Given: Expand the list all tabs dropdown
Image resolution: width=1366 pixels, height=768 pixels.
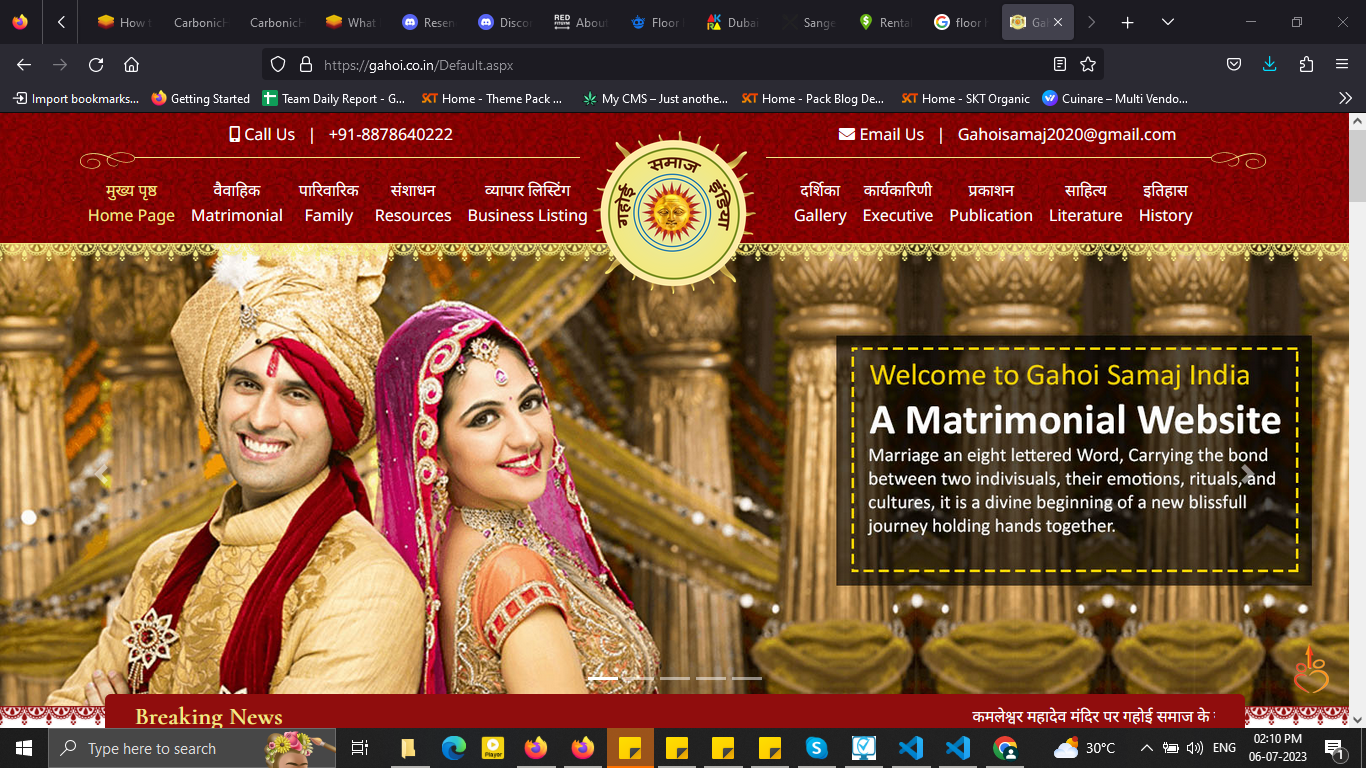Looking at the screenshot, I should 1167,22.
